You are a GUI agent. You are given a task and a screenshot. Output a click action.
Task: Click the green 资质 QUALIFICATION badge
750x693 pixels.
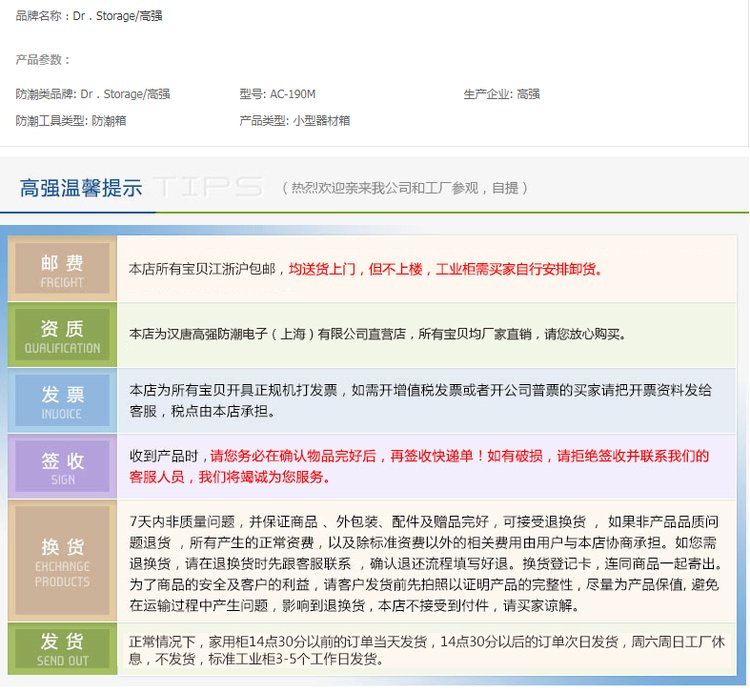62,336
